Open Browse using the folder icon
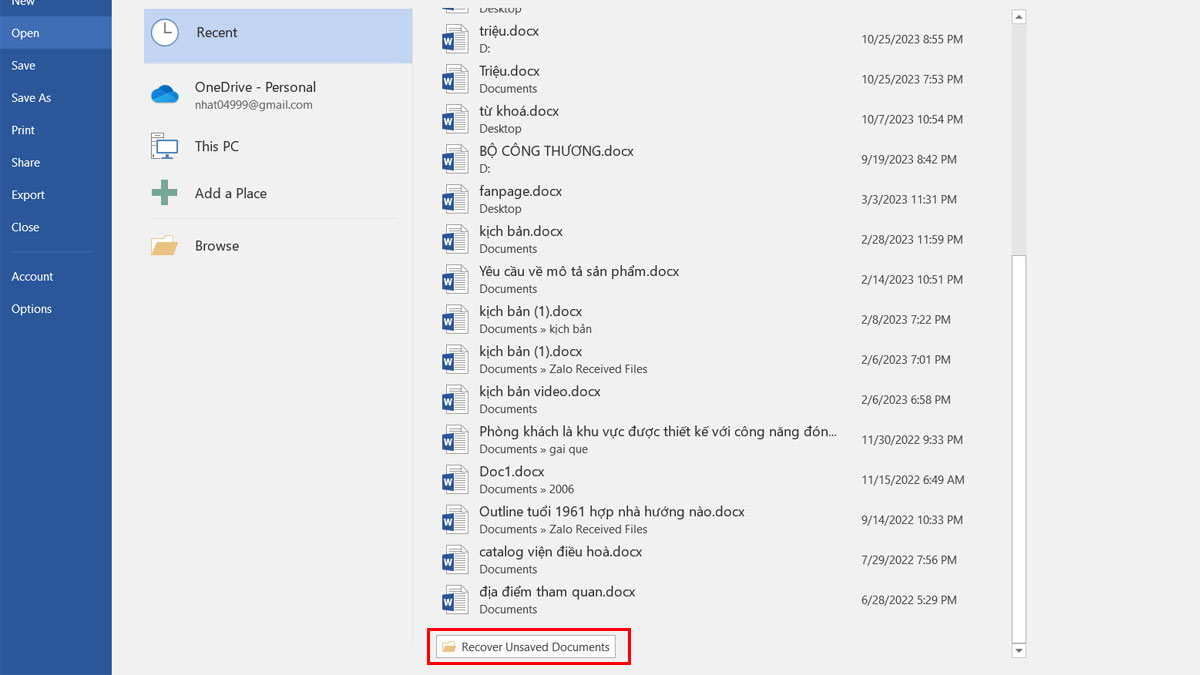1200x675 pixels. [x=164, y=244]
